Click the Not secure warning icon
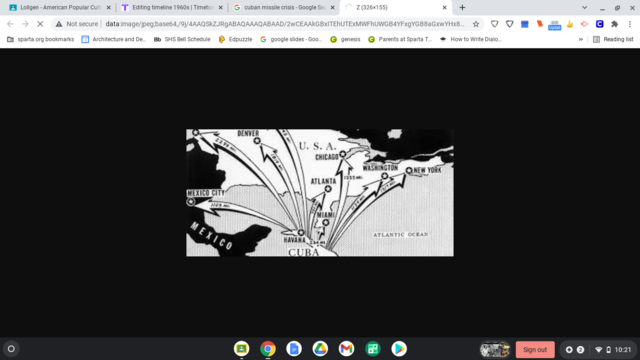640x360 pixels. point(59,24)
